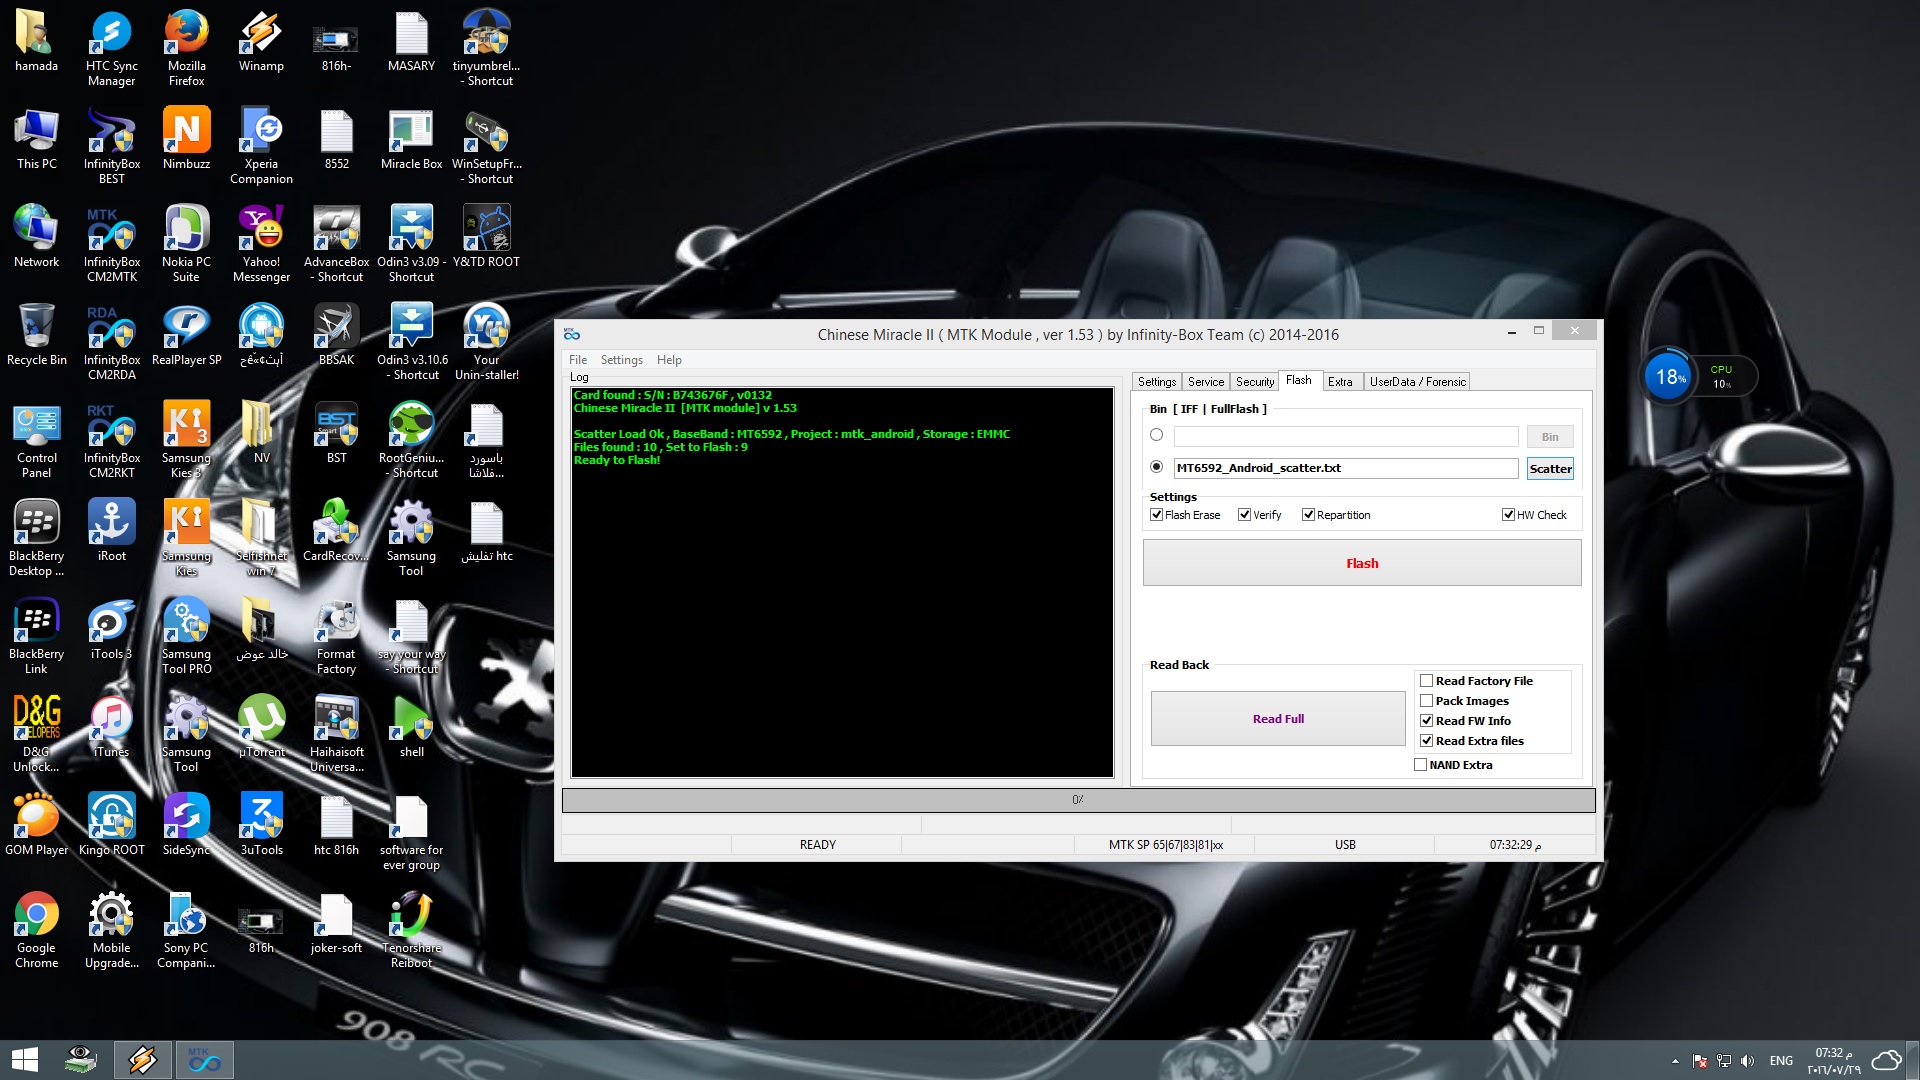Screen dimensions: 1920x1080
Task: Enable the Pack Images checkbox
Action: click(1427, 701)
